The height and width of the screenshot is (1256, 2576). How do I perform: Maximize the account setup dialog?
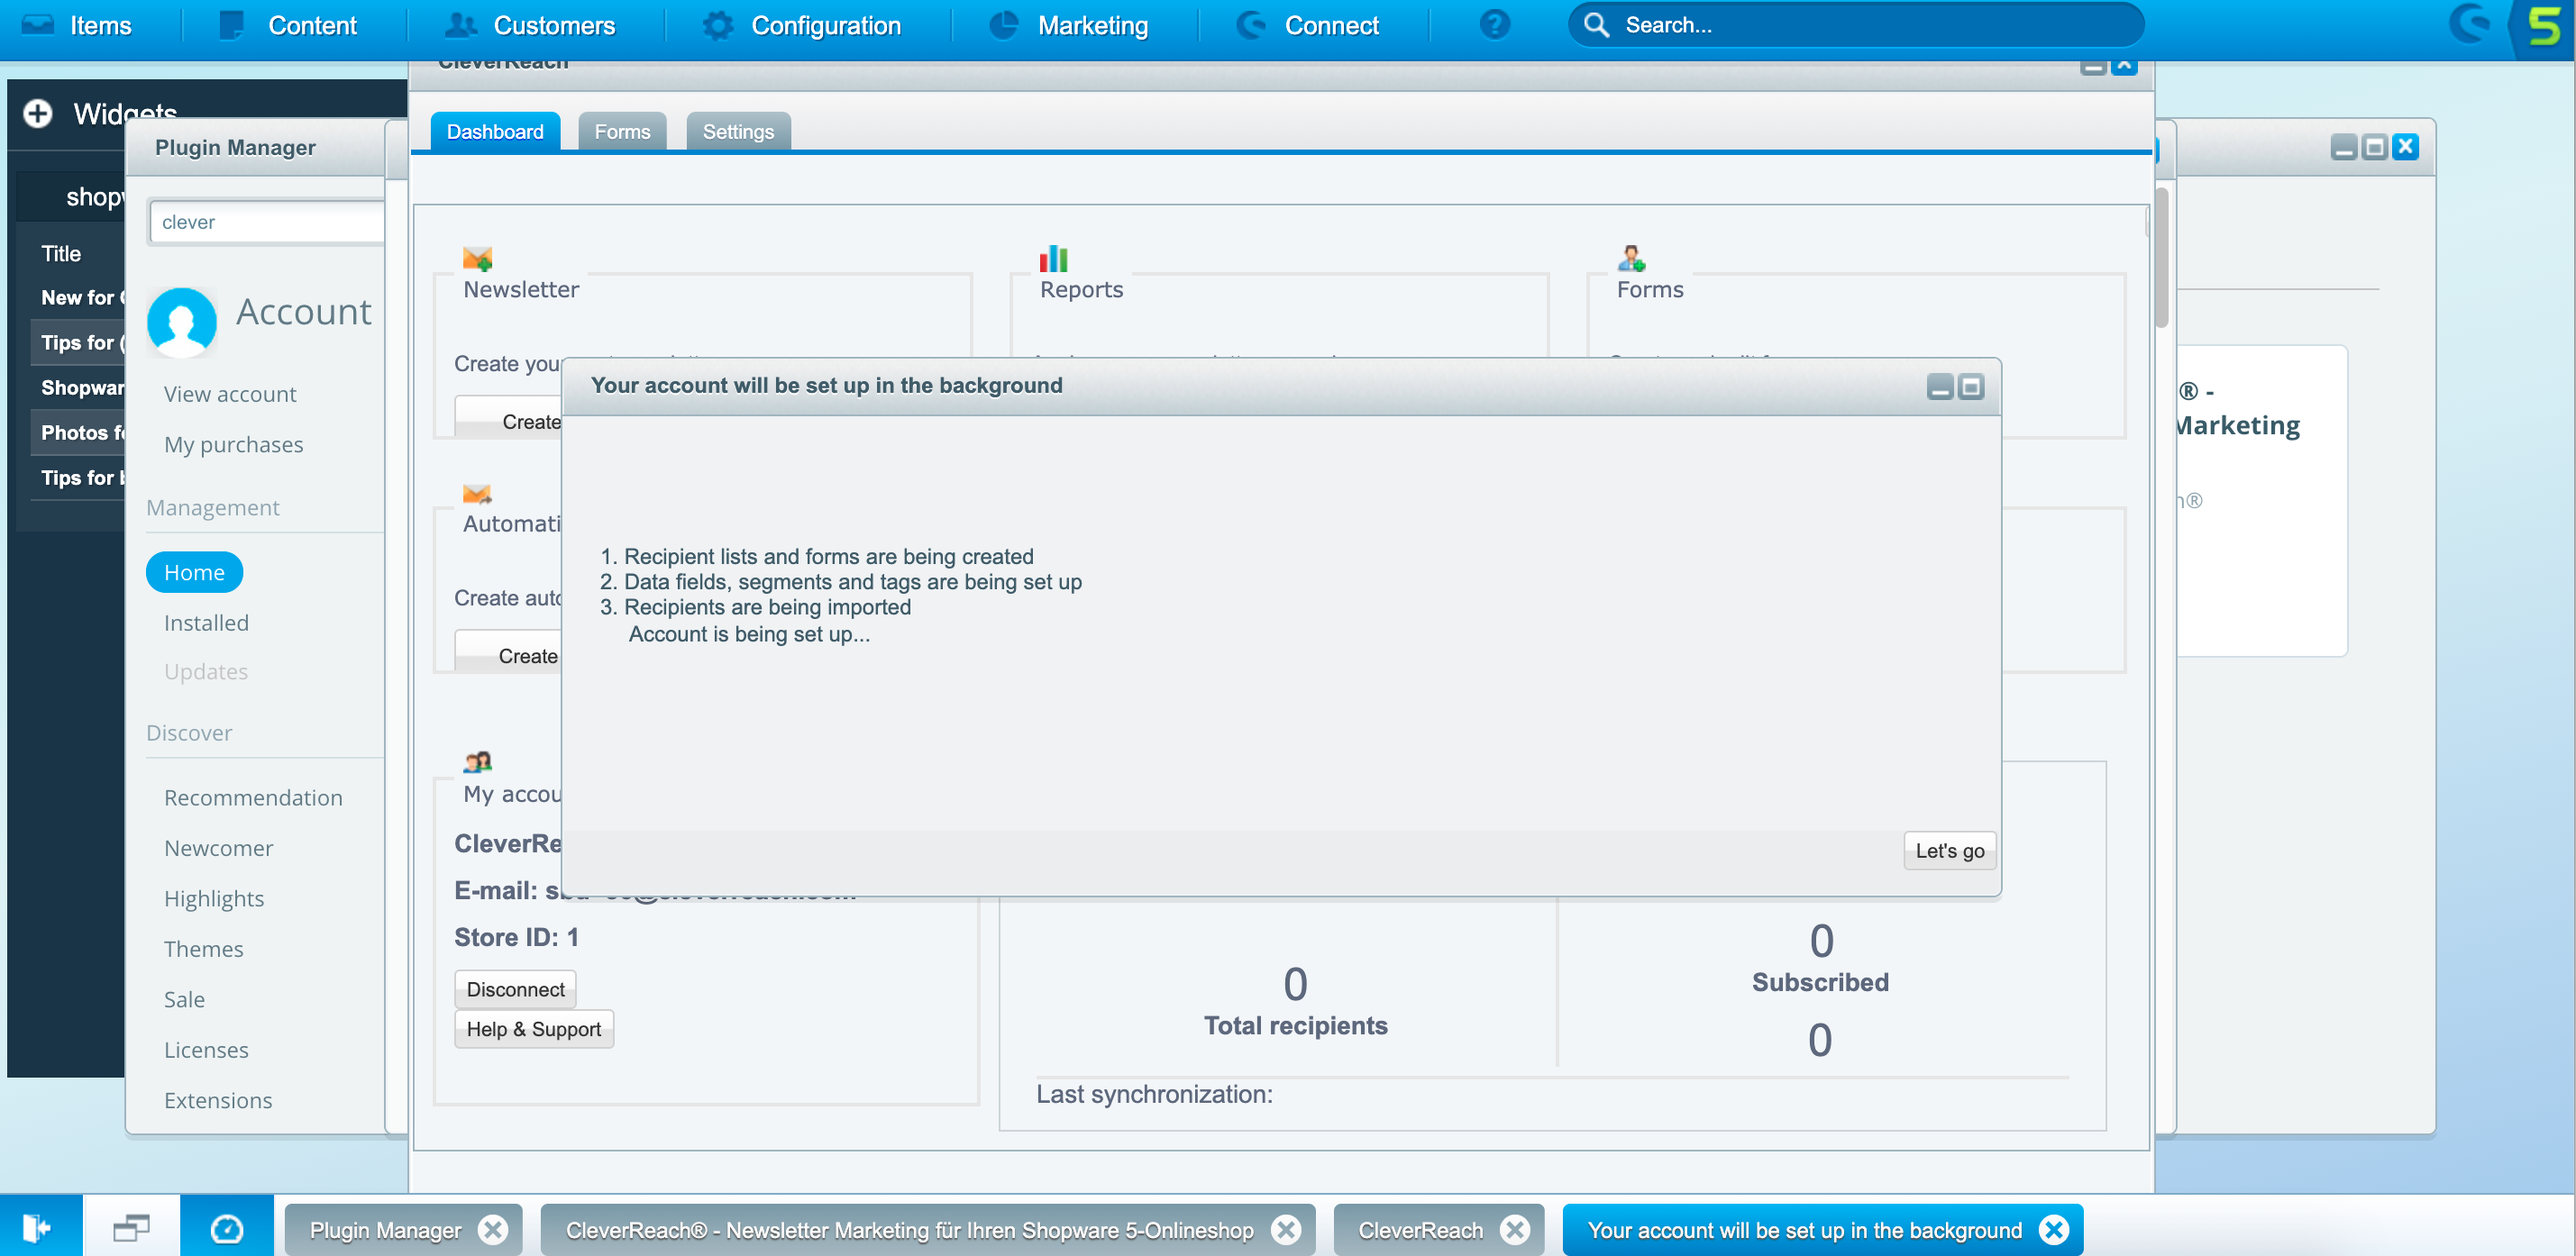[x=1971, y=387]
